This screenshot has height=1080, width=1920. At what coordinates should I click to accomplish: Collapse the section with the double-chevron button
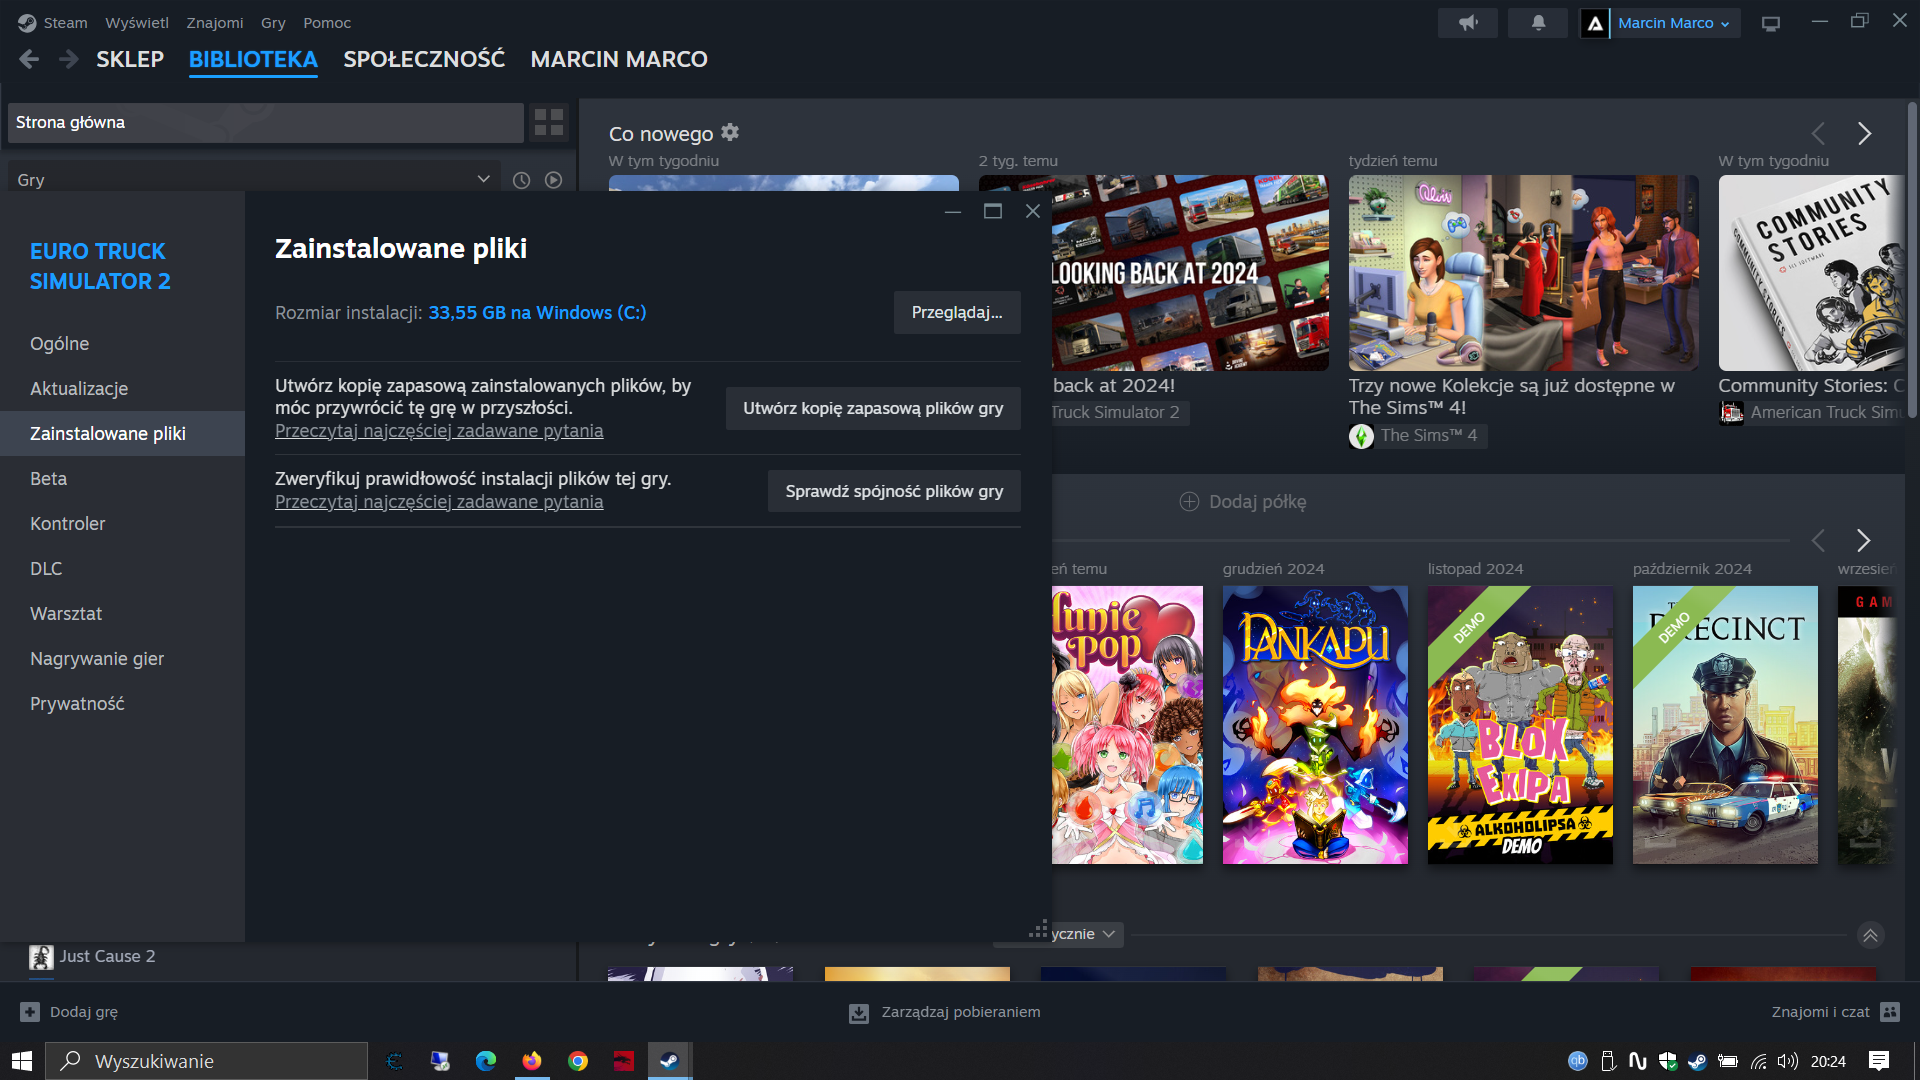coord(1870,935)
